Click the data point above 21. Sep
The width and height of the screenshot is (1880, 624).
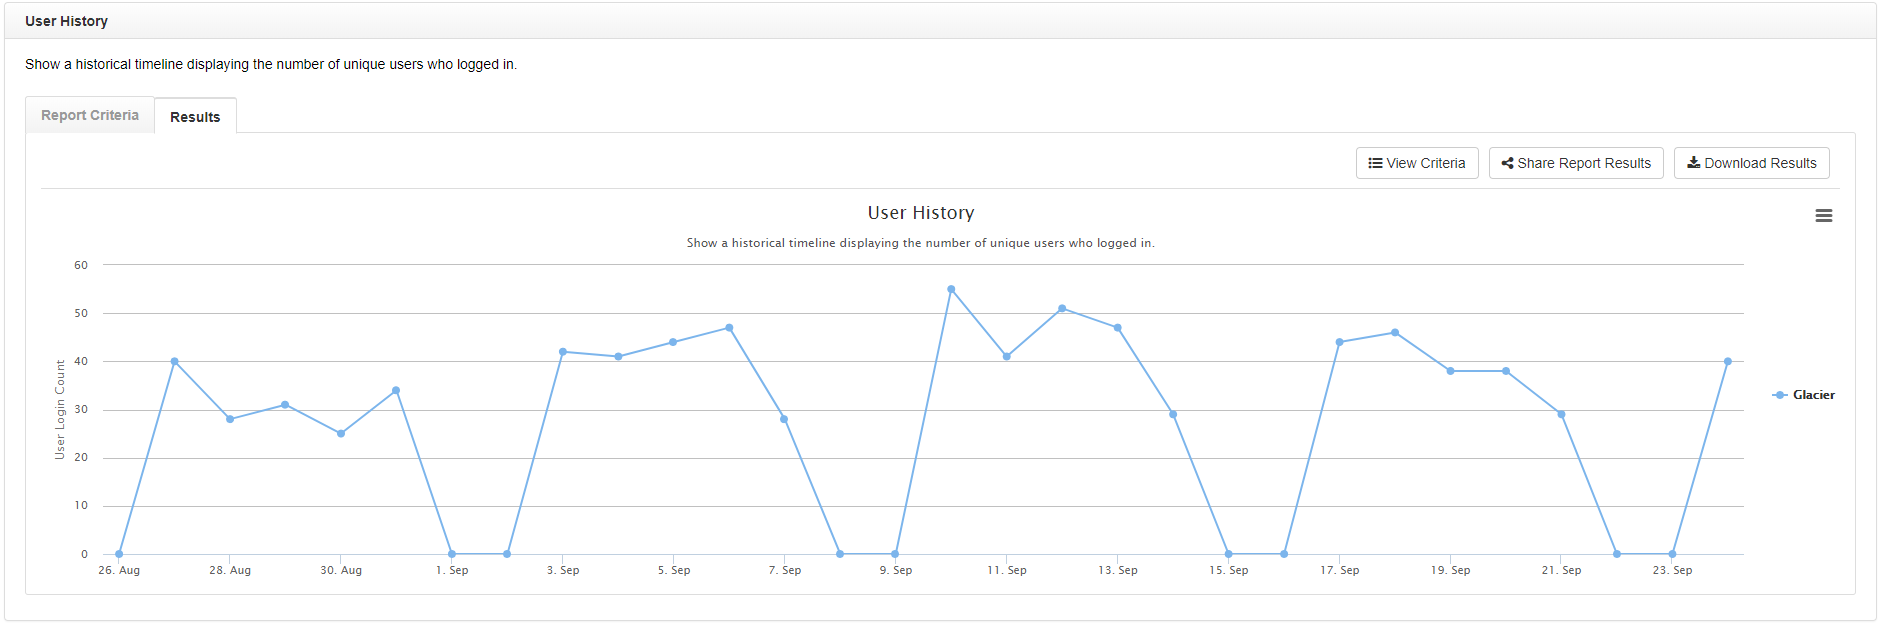pos(1561,414)
